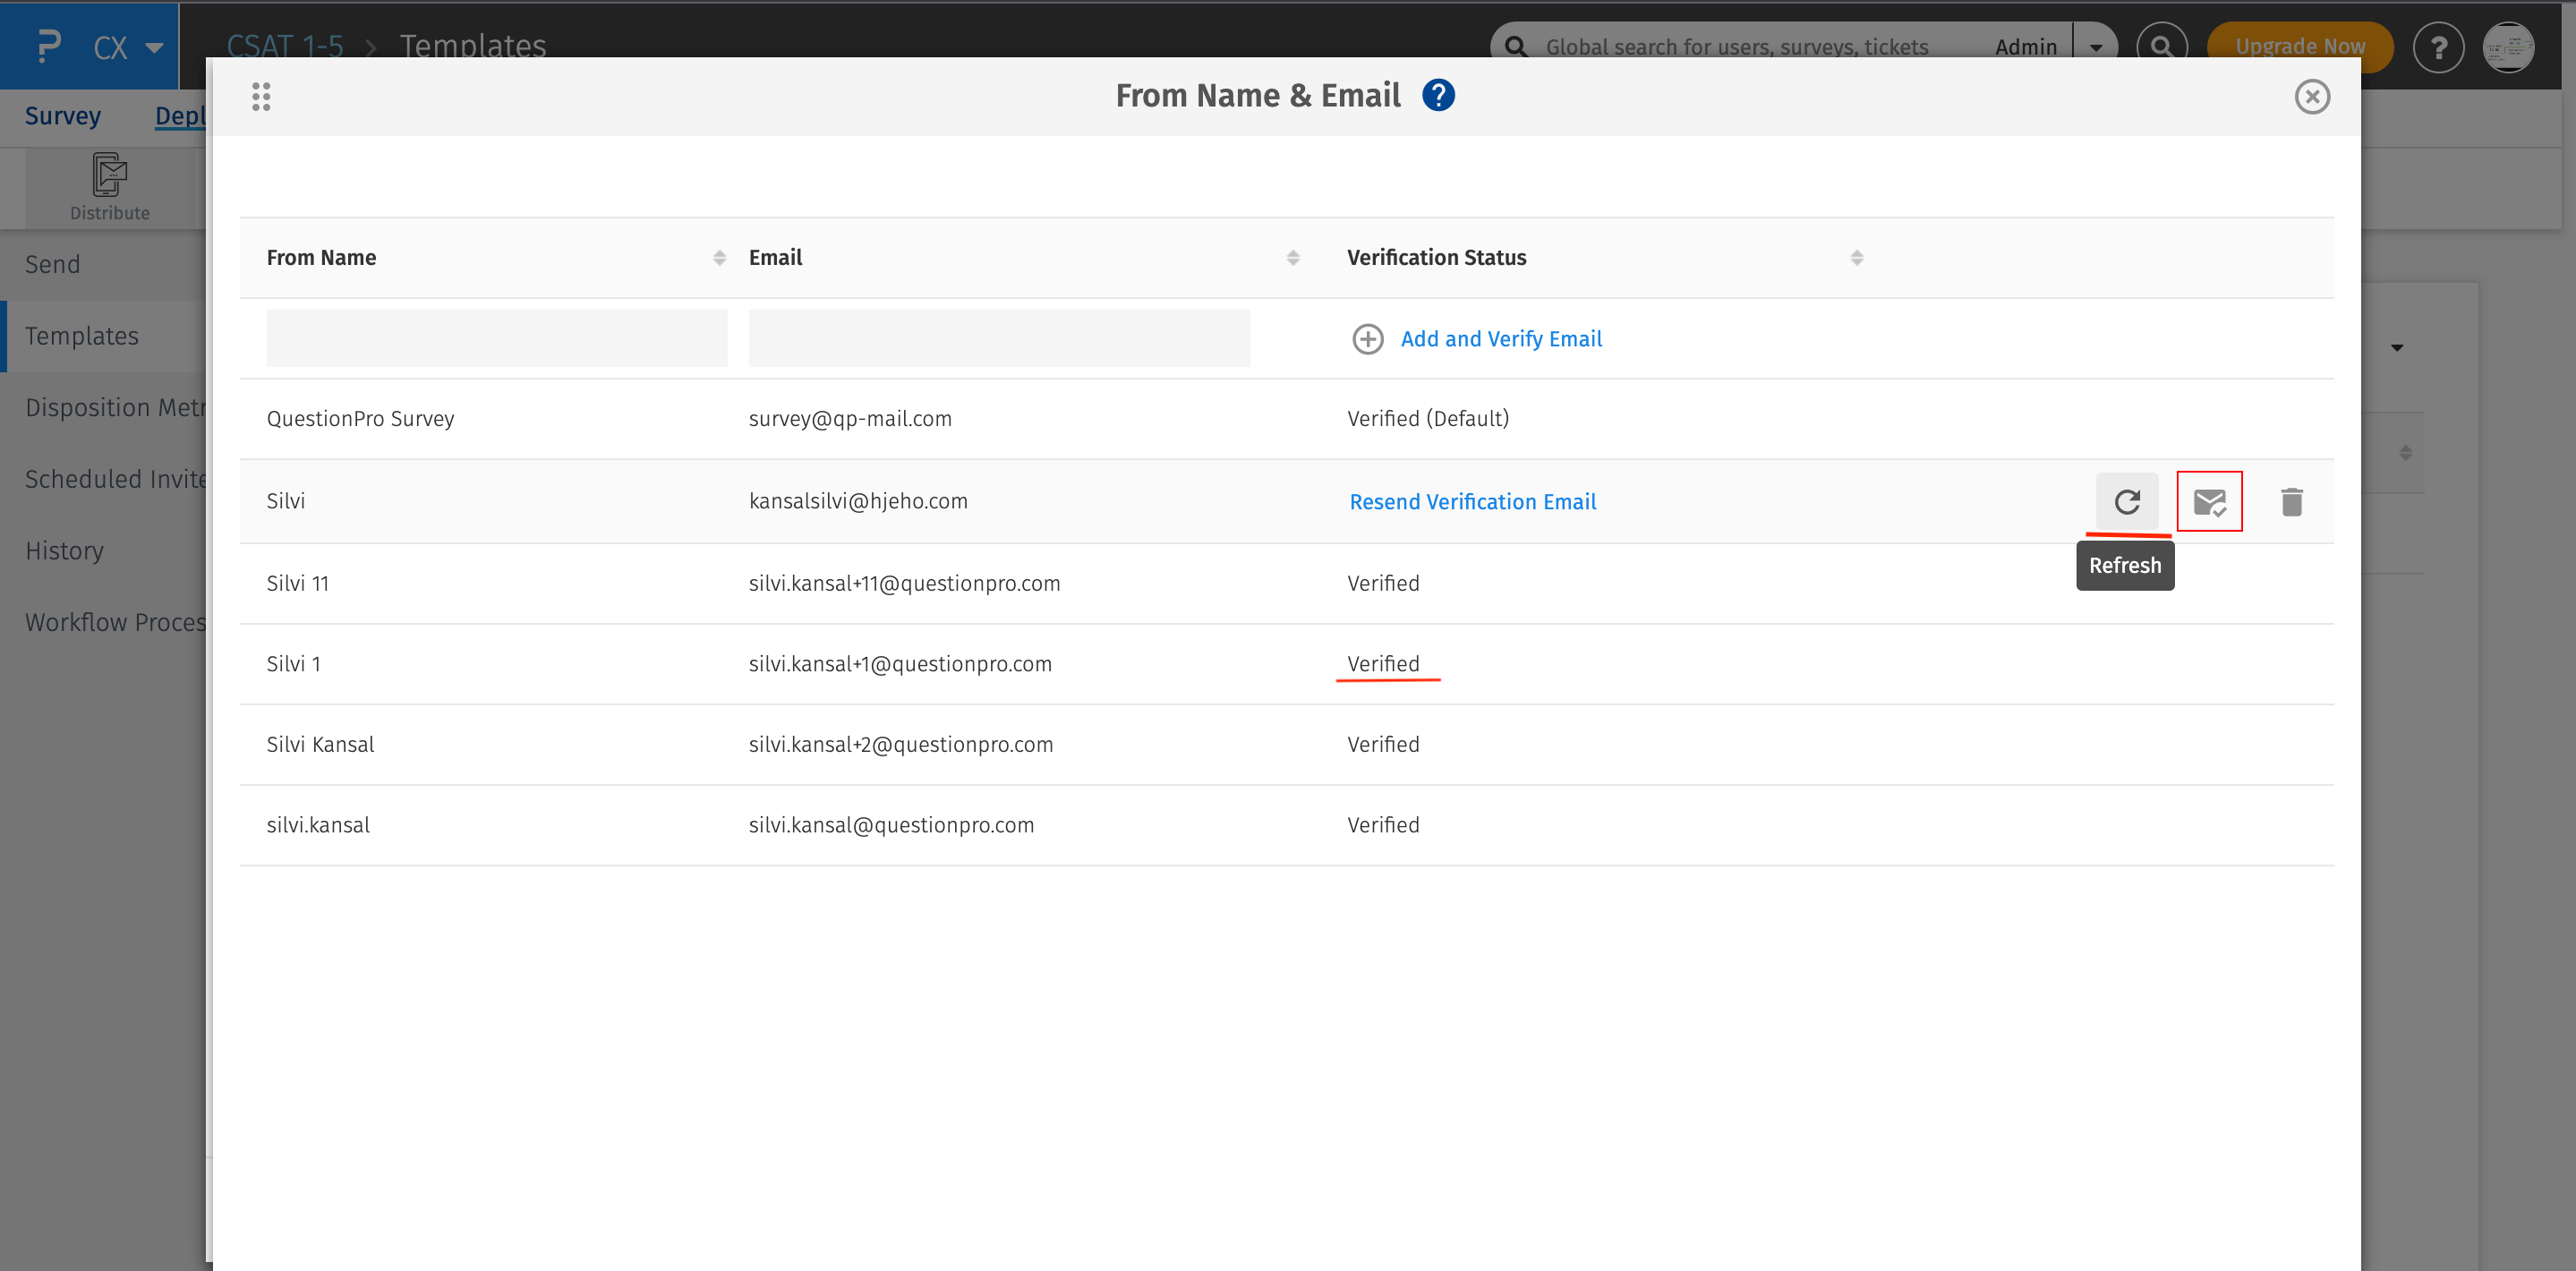Select Send in the left sidebar

click(52, 265)
